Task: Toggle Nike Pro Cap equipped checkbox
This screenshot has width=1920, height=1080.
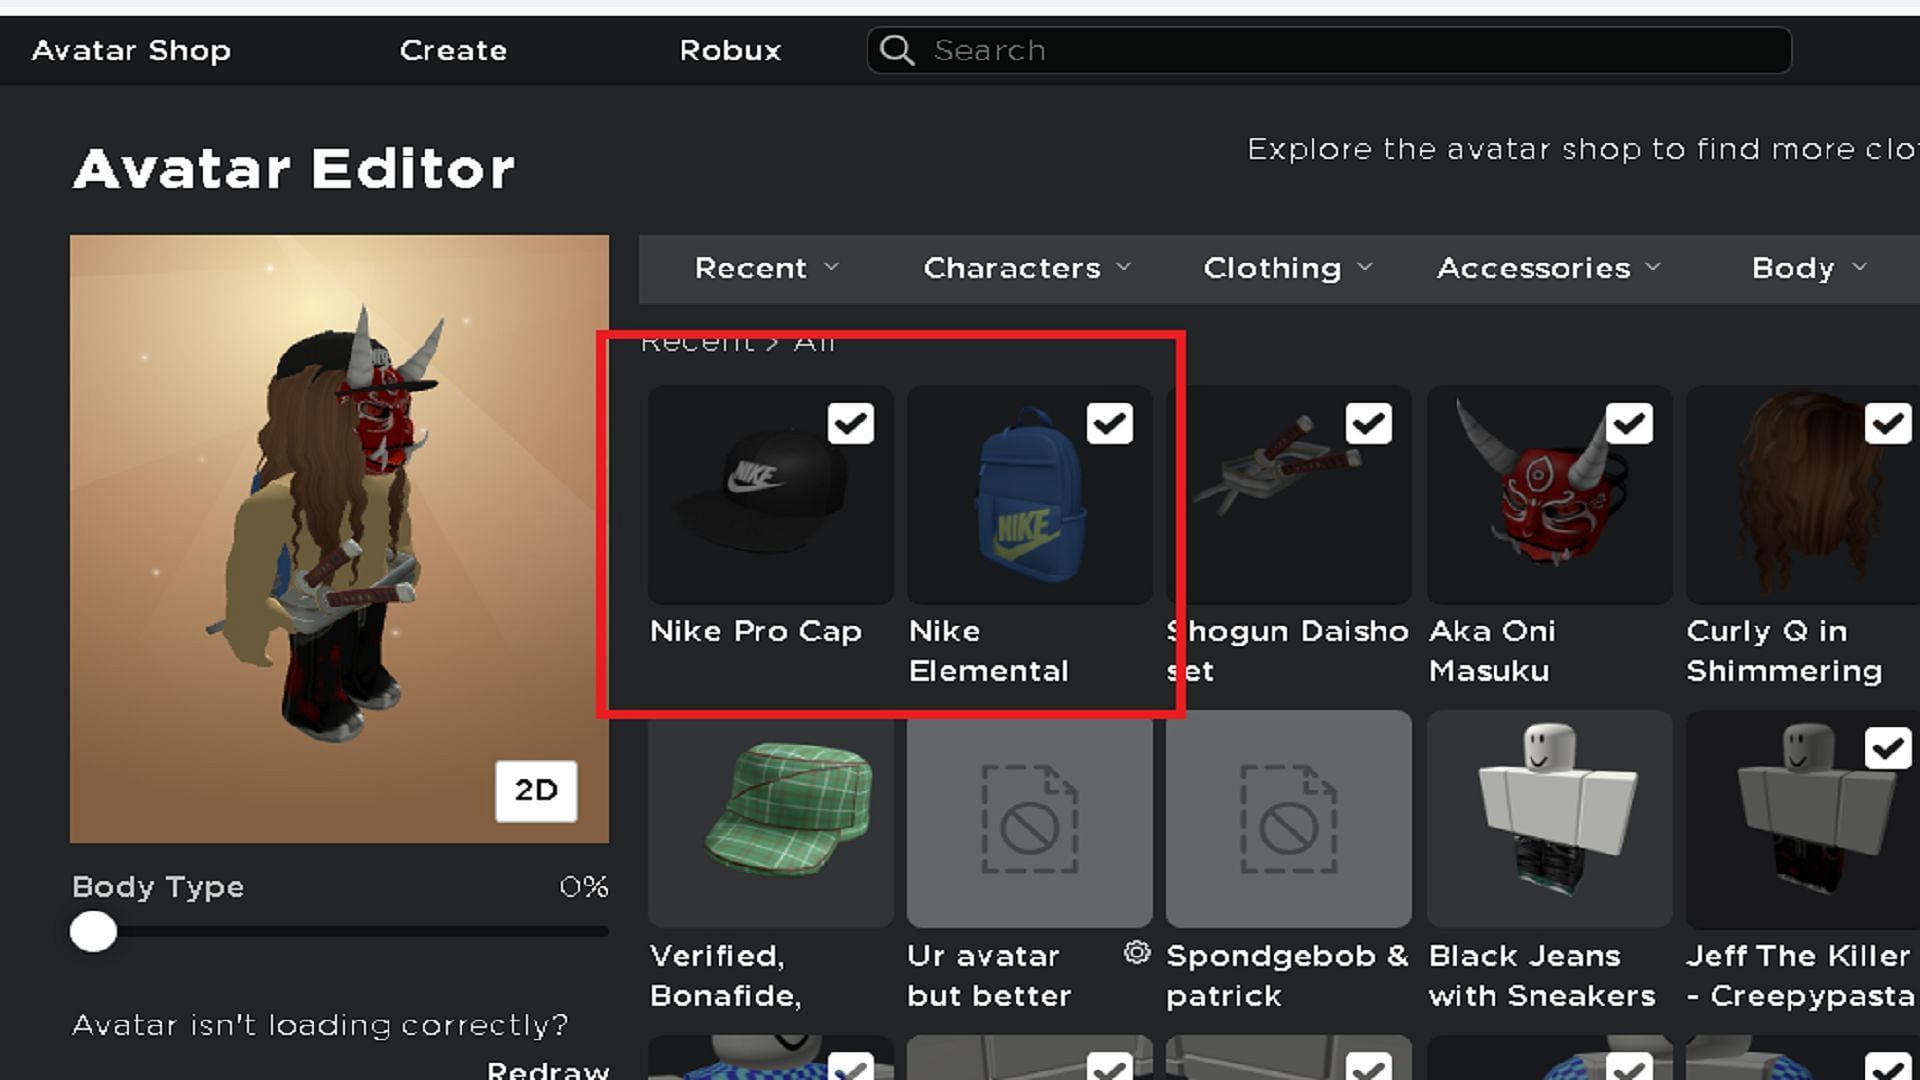Action: [849, 423]
